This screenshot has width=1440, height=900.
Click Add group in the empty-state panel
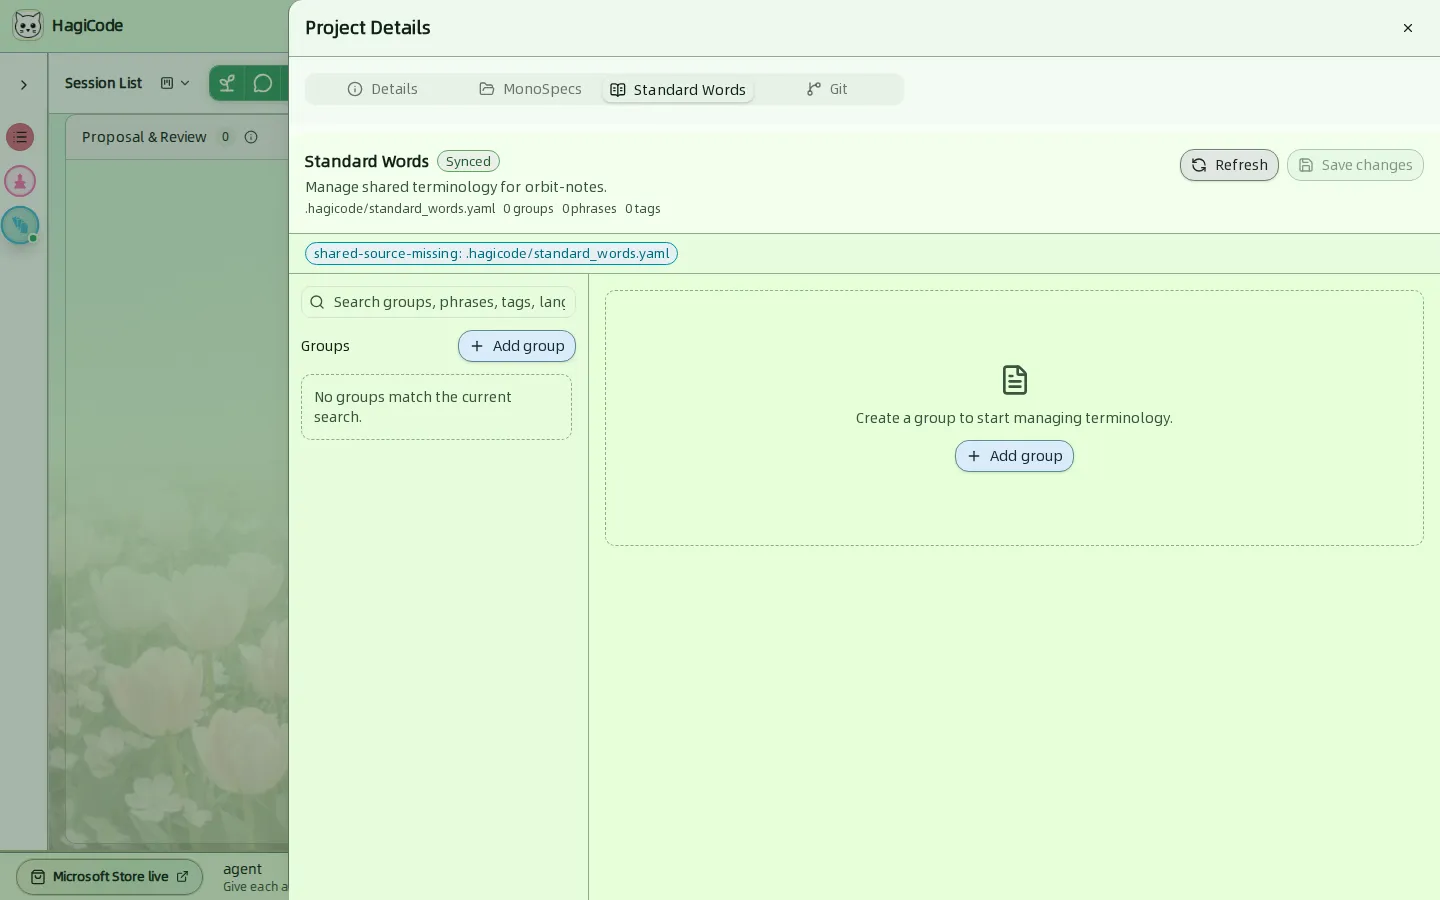click(x=1014, y=456)
